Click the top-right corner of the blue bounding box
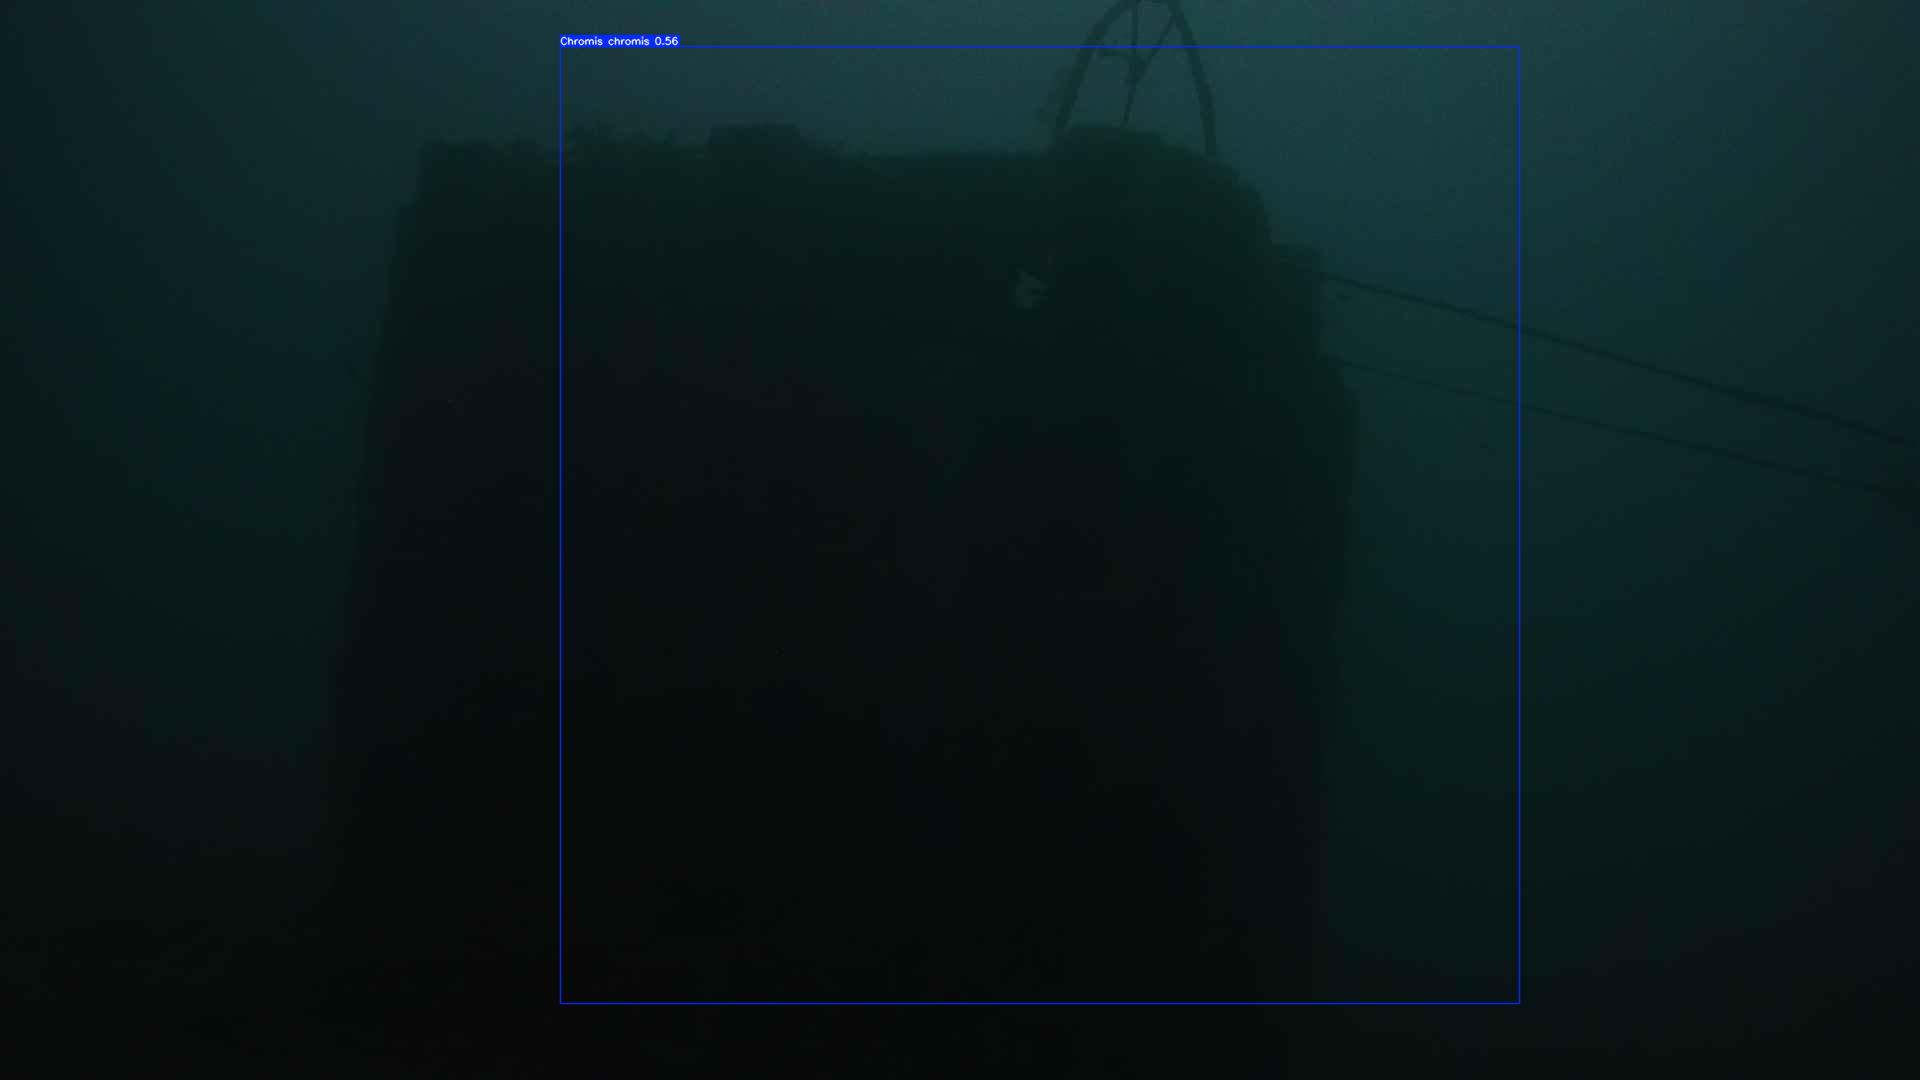This screenshot has width=1920, height=1080. coord(1519,47)
